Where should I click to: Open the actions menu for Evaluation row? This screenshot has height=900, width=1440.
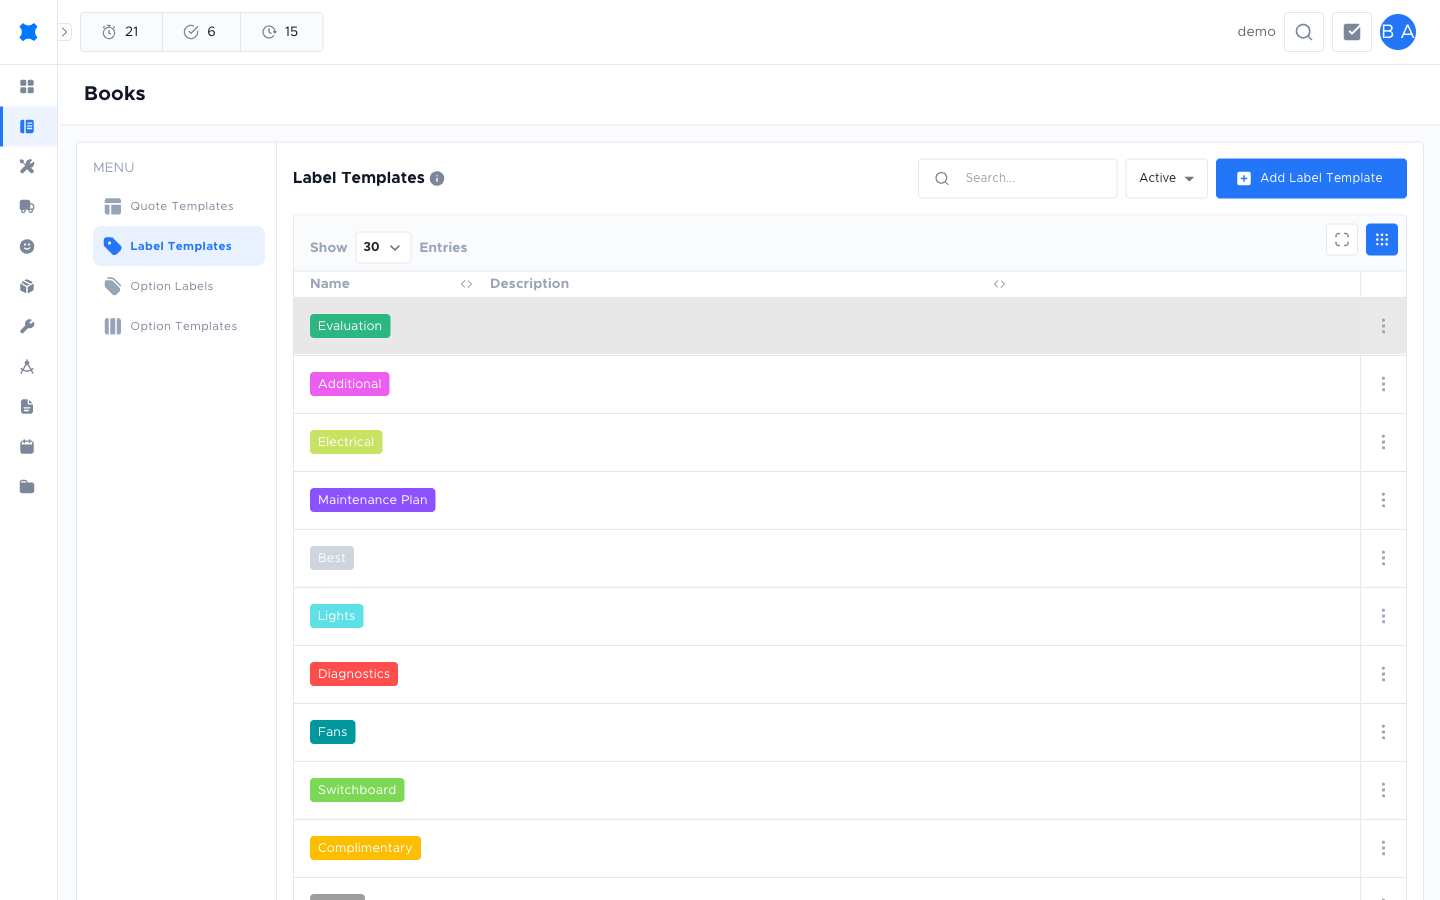point(1383,326)
